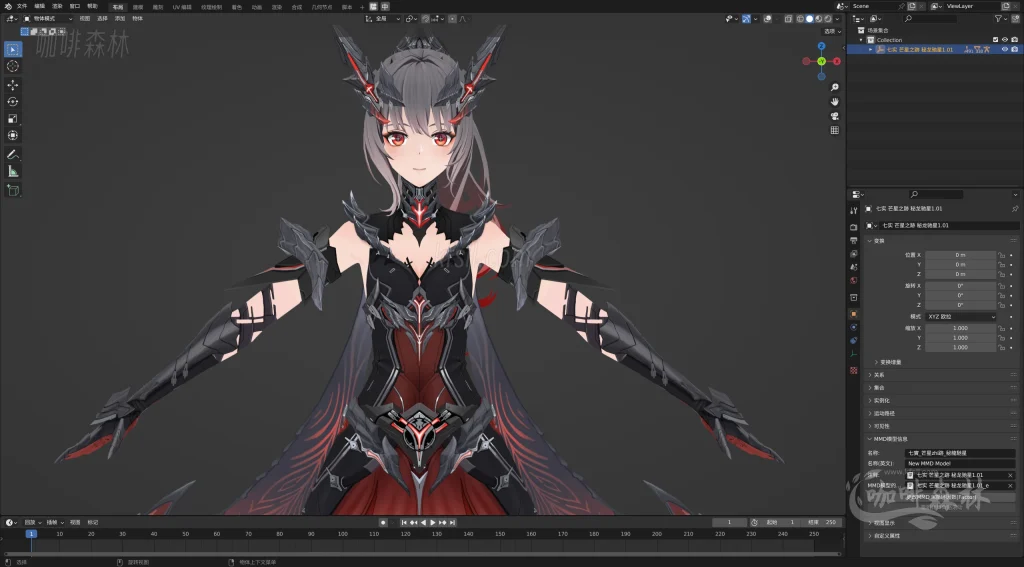This screenshot has height=567, width=1024.
Task: Toggle scale X lock icon
Action: click(1001, 328)
